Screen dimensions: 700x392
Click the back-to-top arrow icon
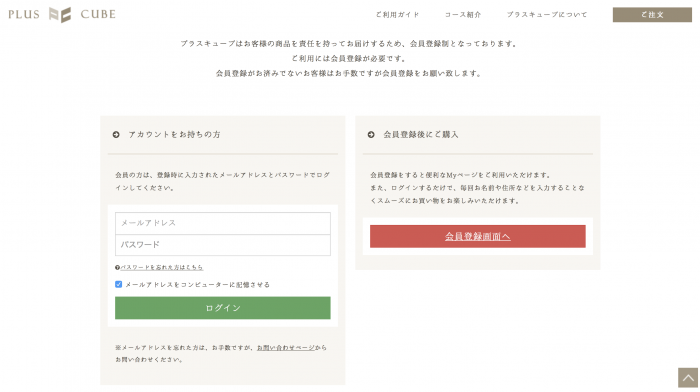[688, 378]
